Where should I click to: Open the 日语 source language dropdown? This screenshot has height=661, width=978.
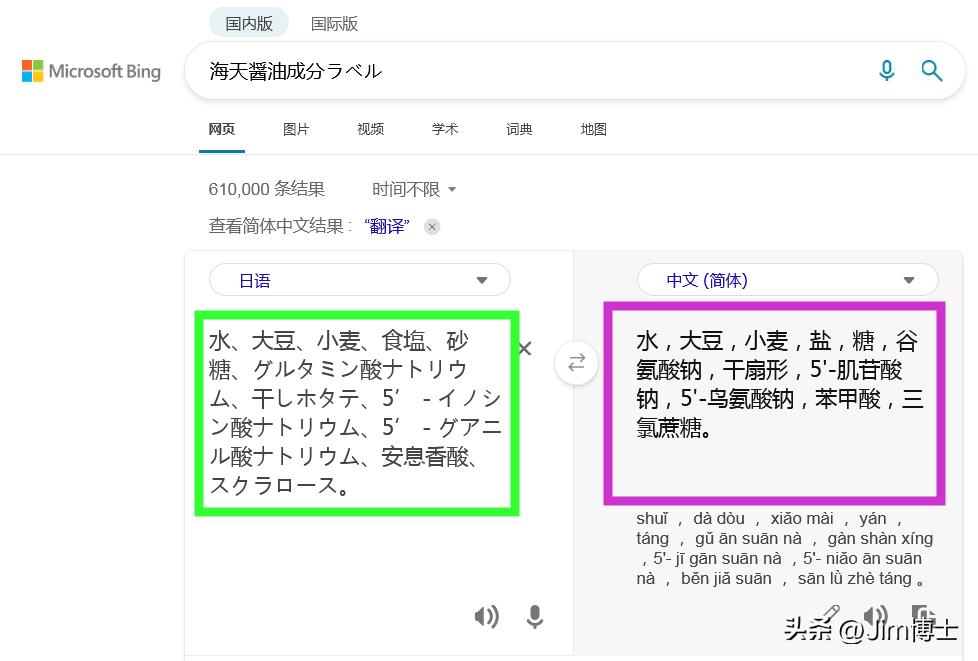359,280
